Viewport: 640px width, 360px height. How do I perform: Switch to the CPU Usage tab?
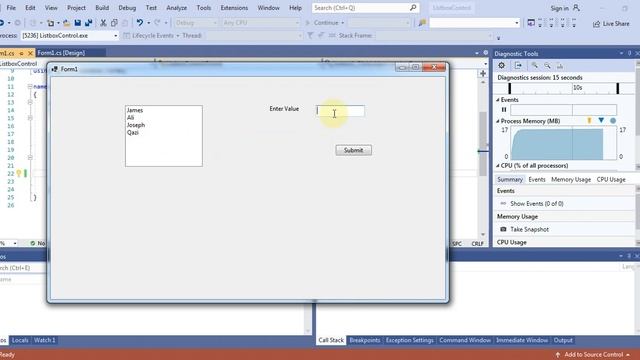[x=611, y=180]
